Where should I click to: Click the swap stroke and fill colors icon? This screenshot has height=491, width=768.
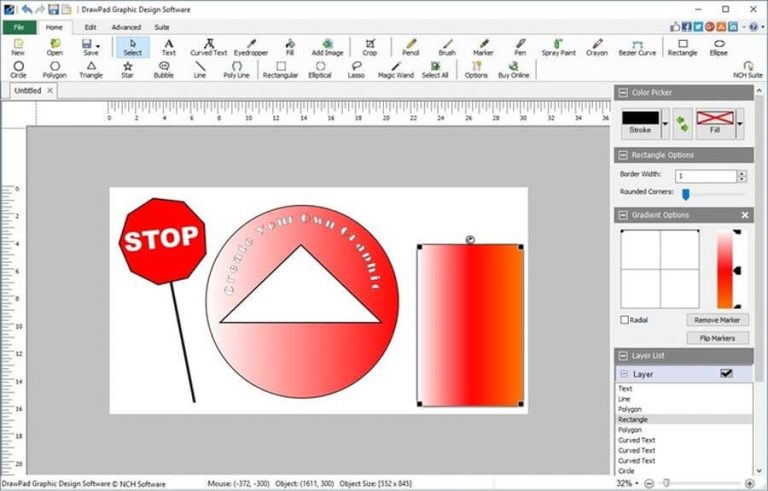point(683,123)
